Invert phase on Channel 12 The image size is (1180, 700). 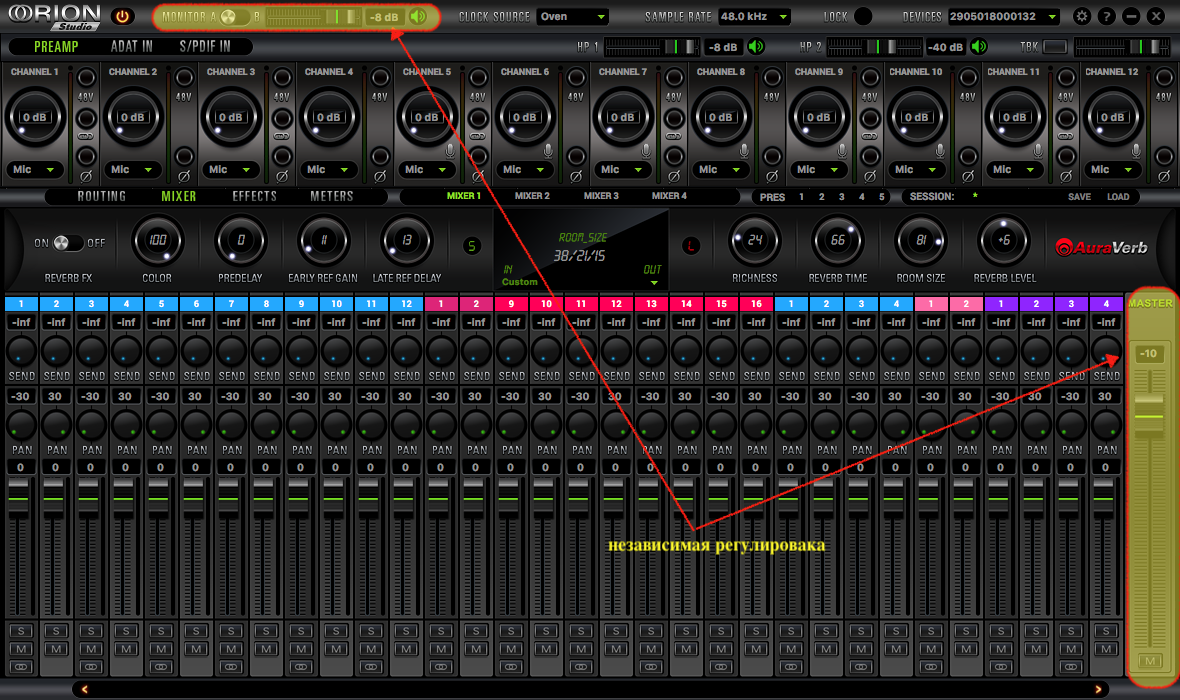[x=1163, y=176]
